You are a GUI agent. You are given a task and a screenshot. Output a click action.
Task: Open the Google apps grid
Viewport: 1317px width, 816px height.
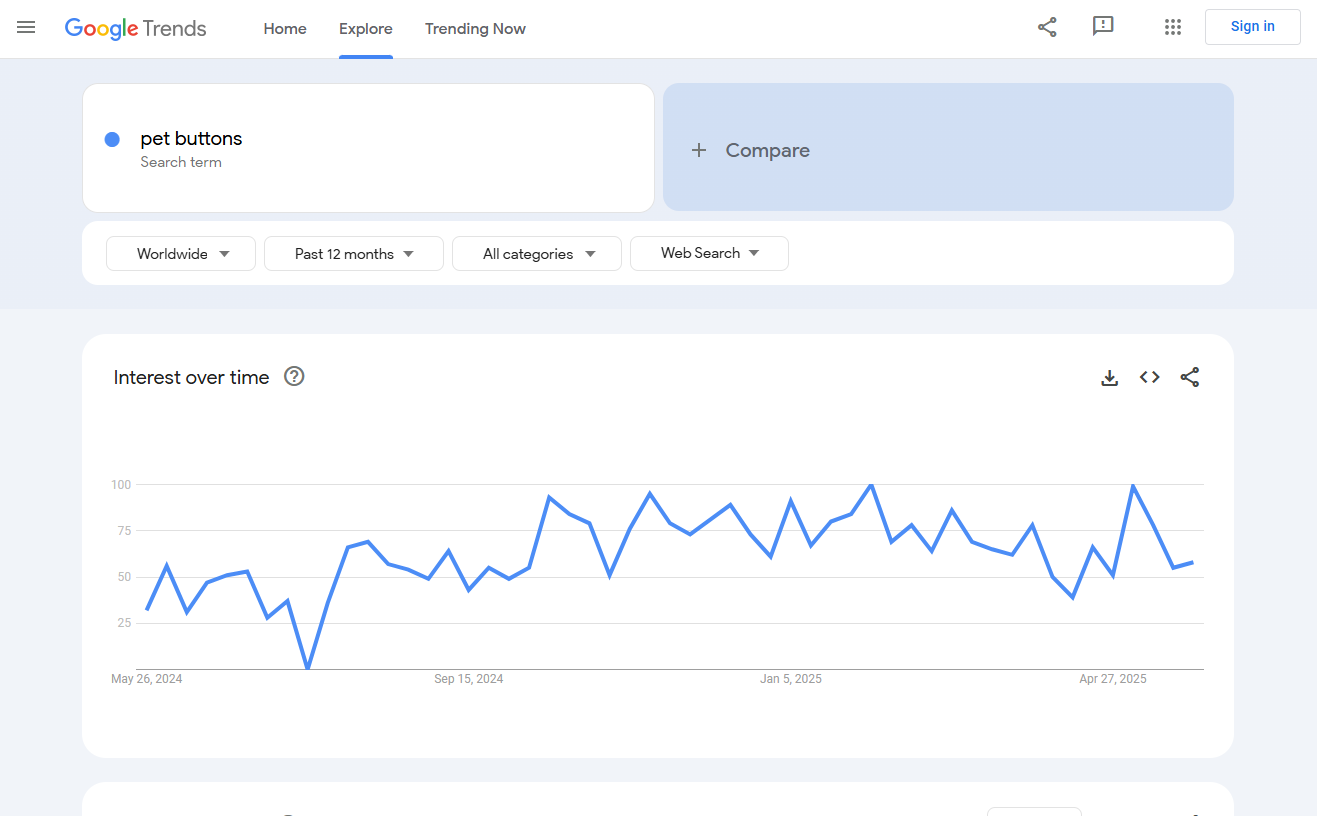coord(1173,28)
